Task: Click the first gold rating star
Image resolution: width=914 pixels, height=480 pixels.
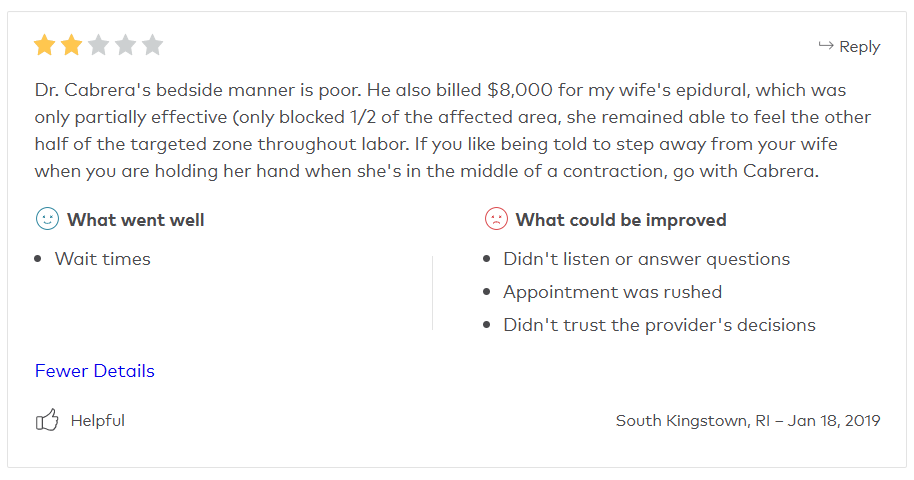Action: coord(45,45)
